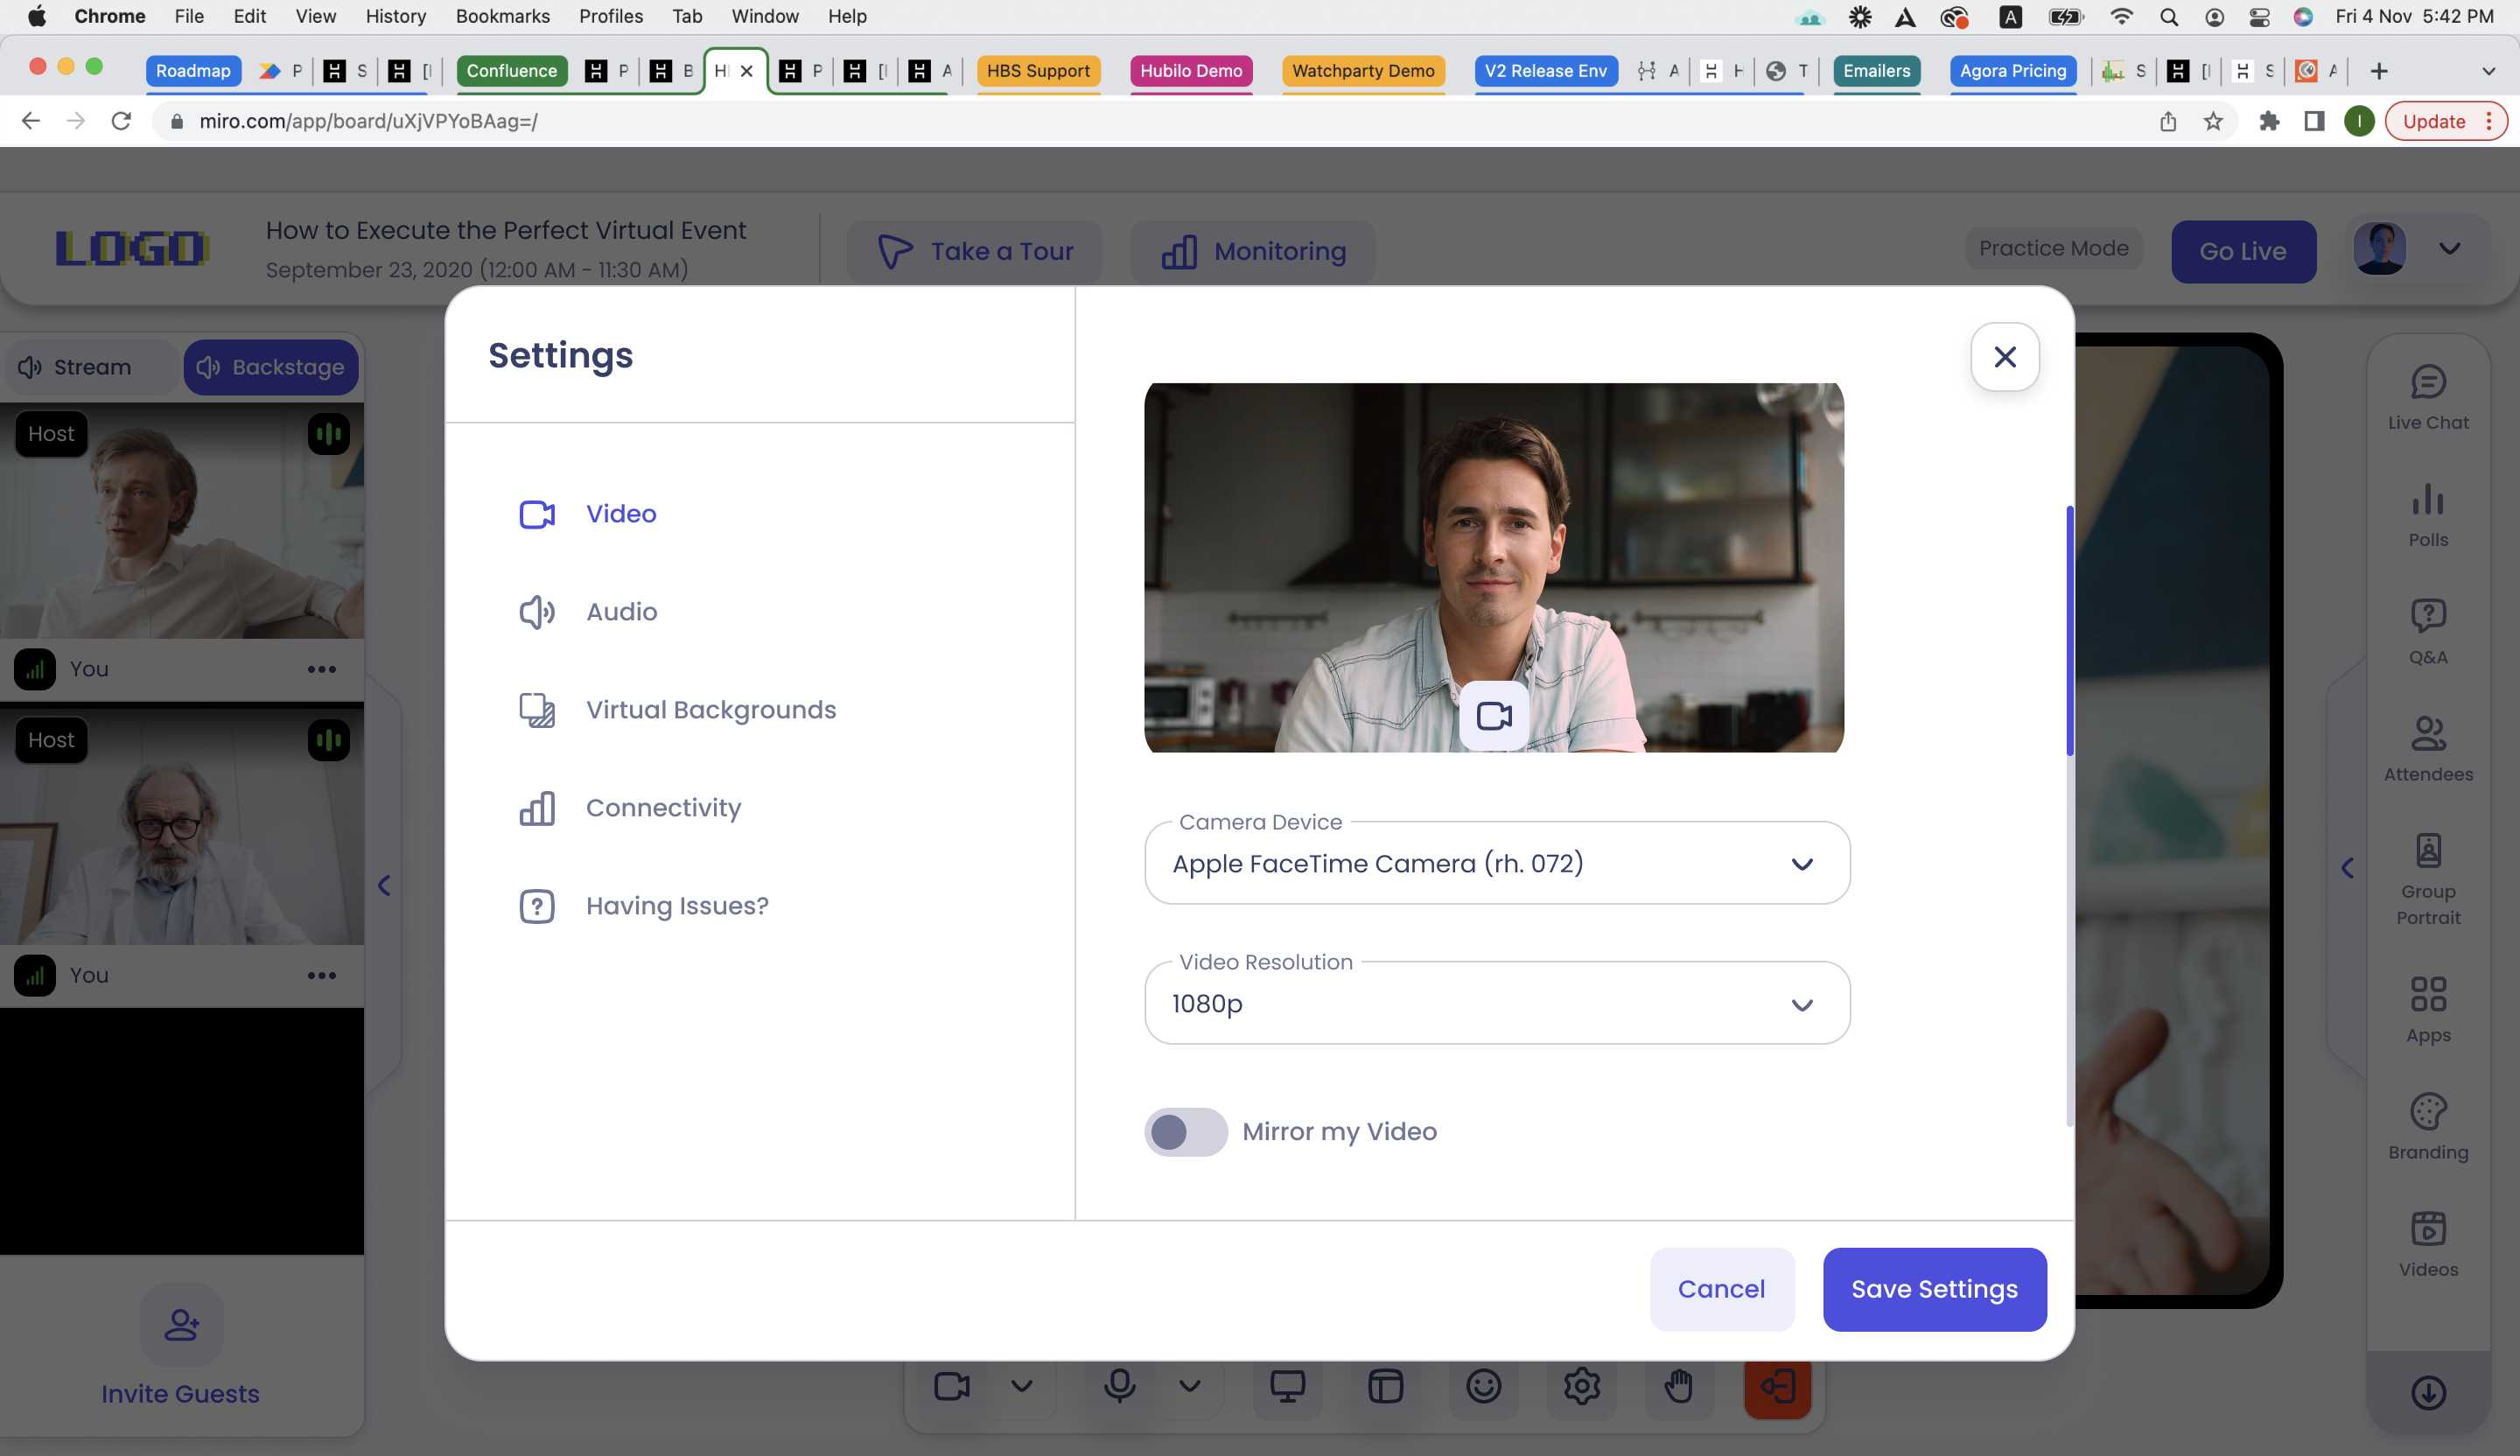Click signal strength icon of first host
This screenshot has height=1456, width=2520.
click(x=35, y=669)
